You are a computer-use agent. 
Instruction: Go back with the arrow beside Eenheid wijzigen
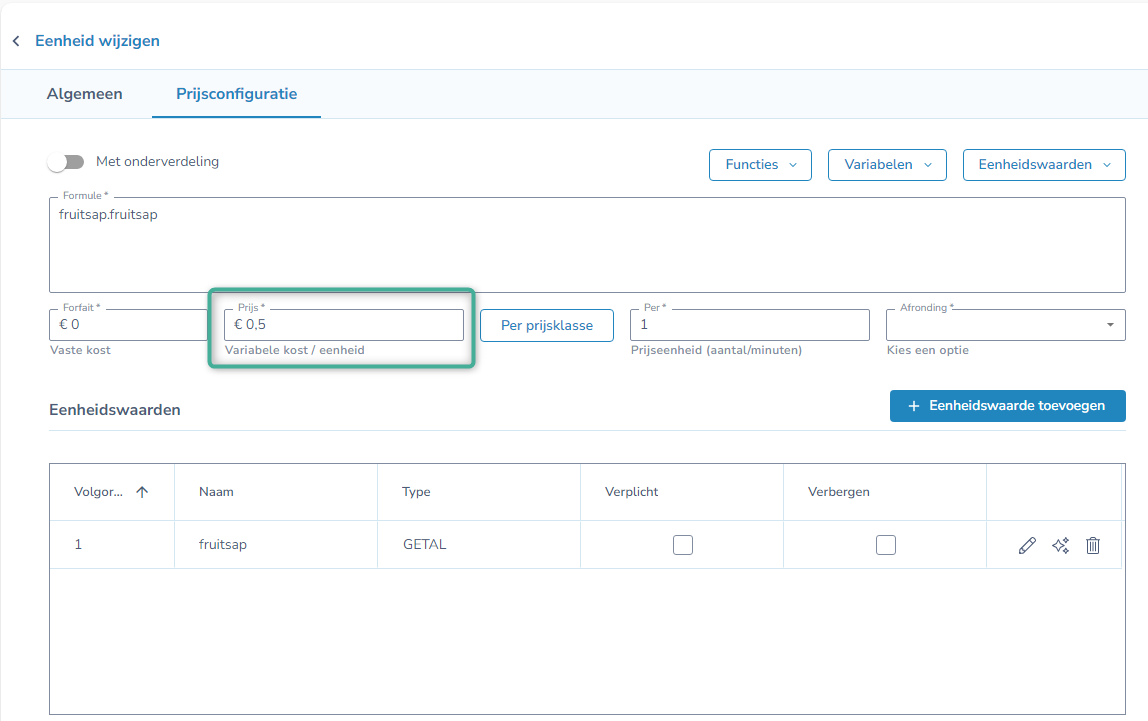coord(16,41)
